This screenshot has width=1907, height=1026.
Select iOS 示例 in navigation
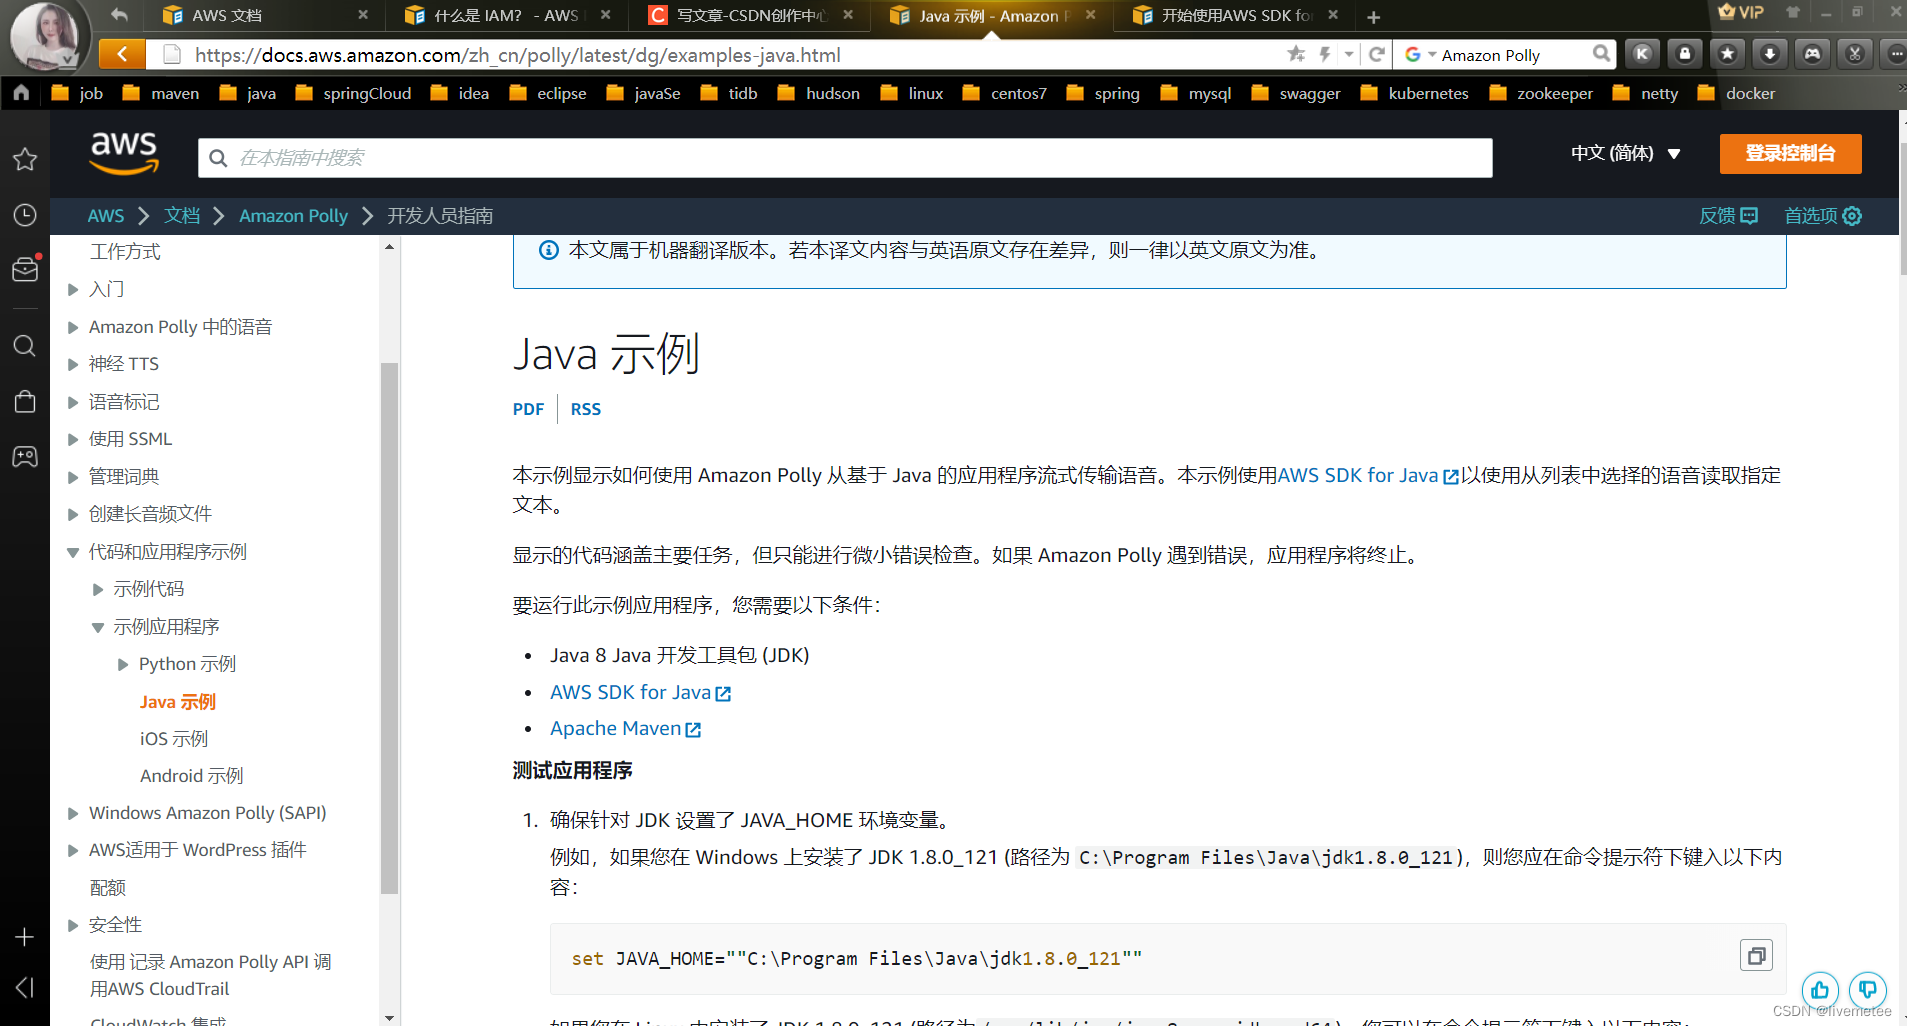(173, 739)
